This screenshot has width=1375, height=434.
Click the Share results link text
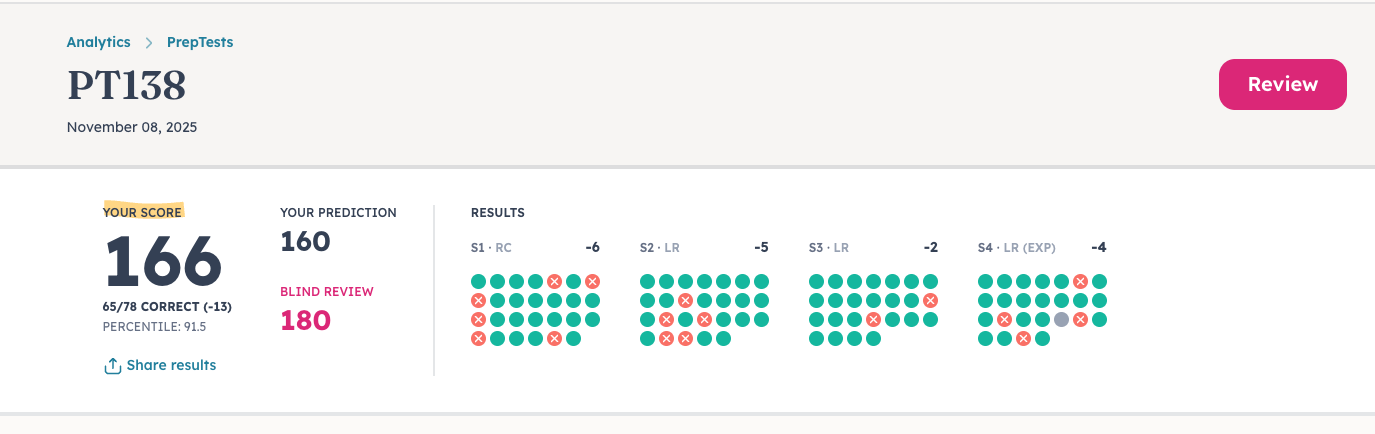click(171, 365)
